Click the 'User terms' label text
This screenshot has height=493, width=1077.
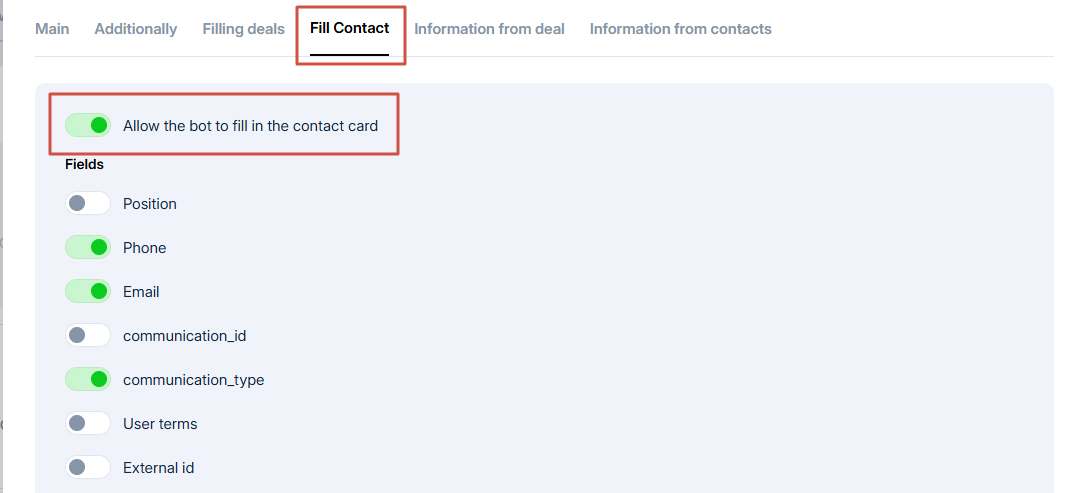(x=160, y=424)
